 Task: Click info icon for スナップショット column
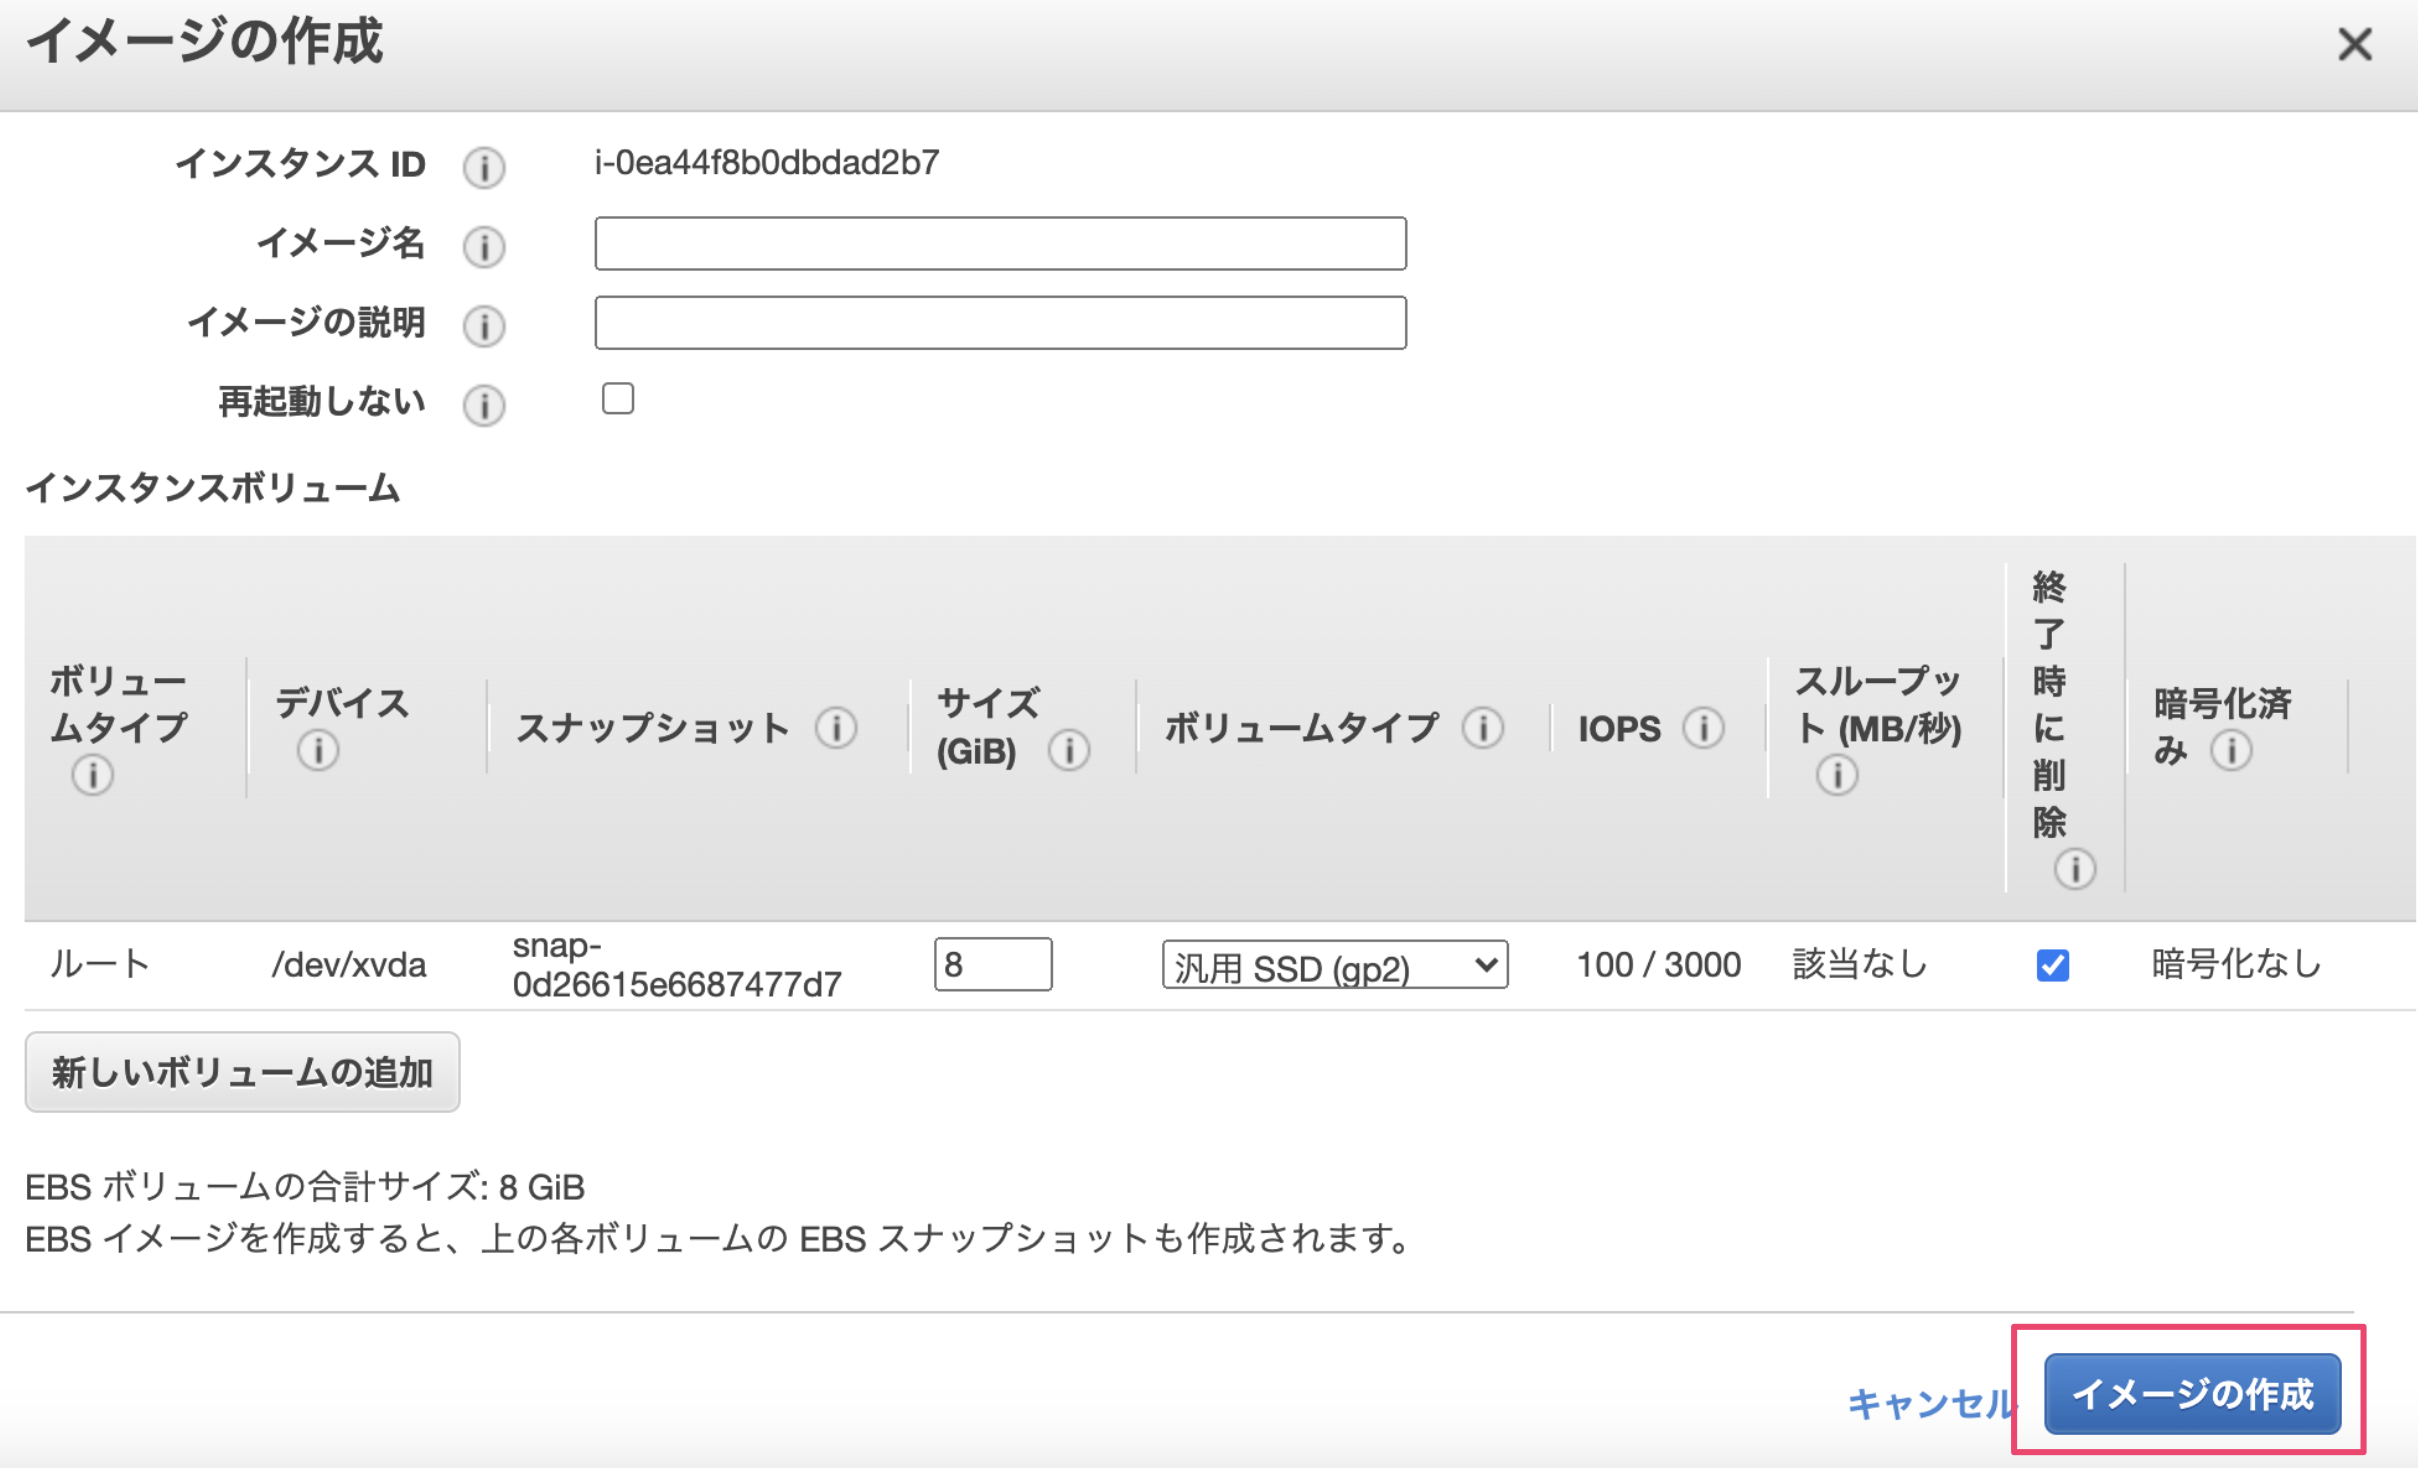[x=836, y=728]
